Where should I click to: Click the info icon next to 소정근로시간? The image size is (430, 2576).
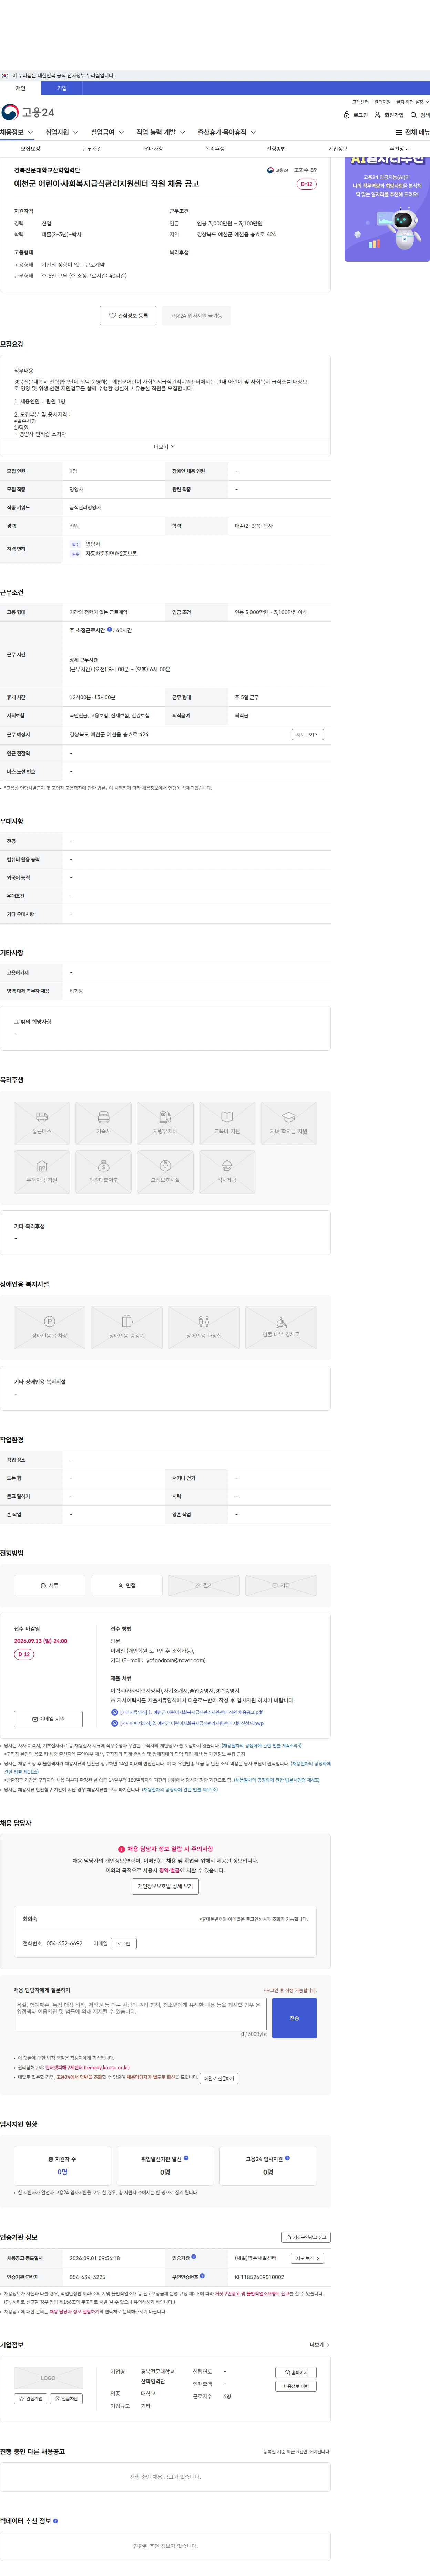click(110, 630)
